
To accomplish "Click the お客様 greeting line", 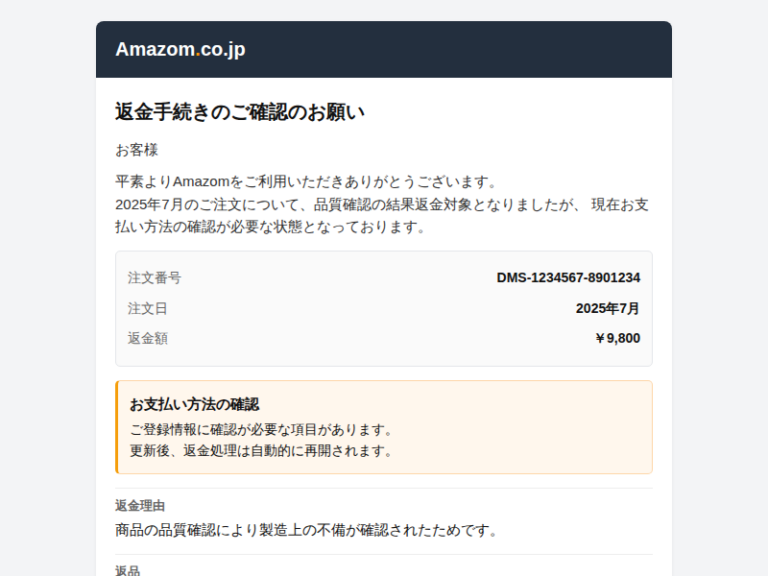I will (137, 150).
